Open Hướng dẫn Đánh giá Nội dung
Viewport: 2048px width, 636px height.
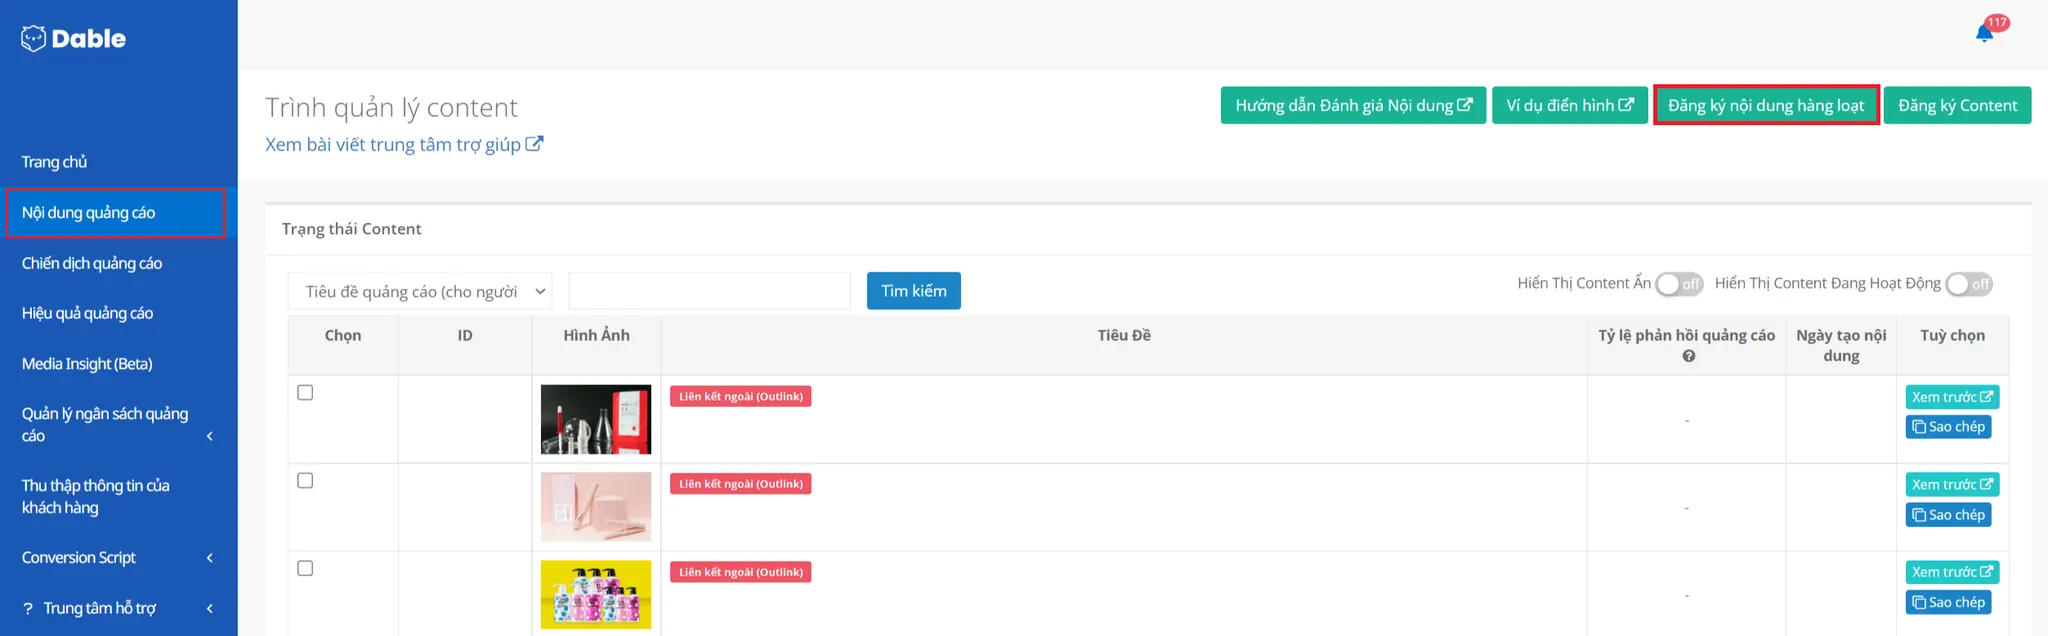pos(1353,105)
